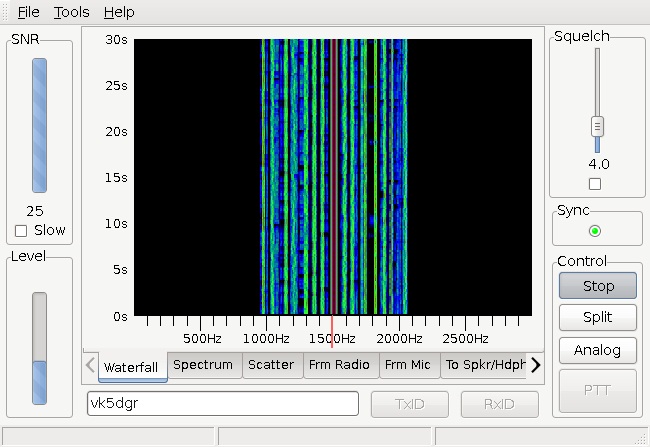Click the right arrow to reveal more tabs
Screen dimensions: 650x447
pos(536,365)
